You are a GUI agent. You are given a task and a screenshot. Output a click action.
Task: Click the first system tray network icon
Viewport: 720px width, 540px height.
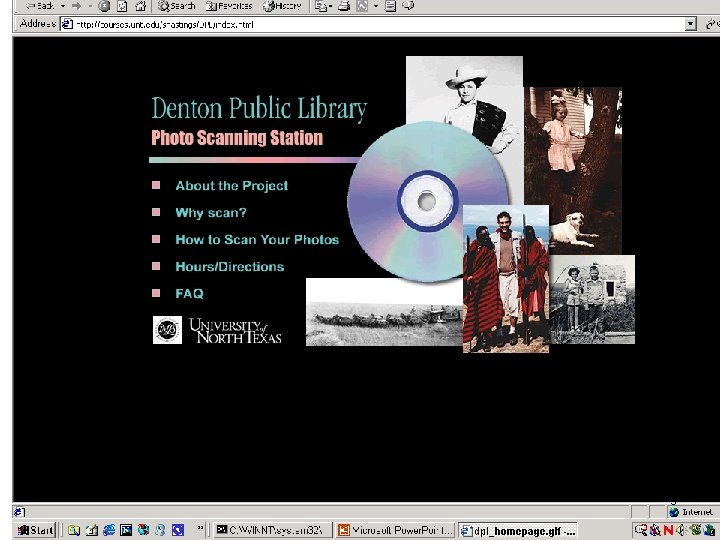[x=641, y=531]
